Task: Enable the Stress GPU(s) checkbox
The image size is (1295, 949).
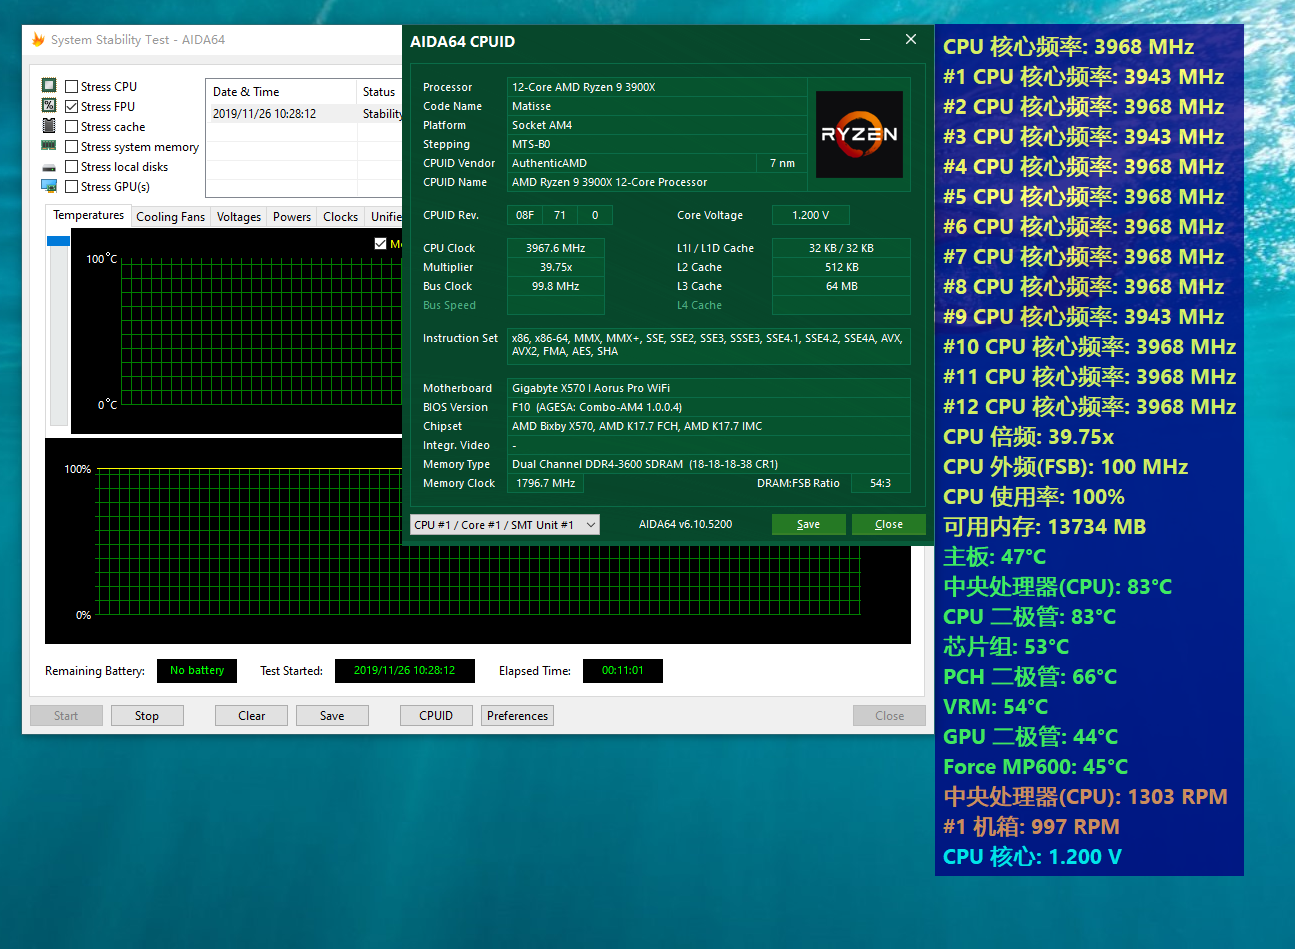Action: tap(71, 186)
